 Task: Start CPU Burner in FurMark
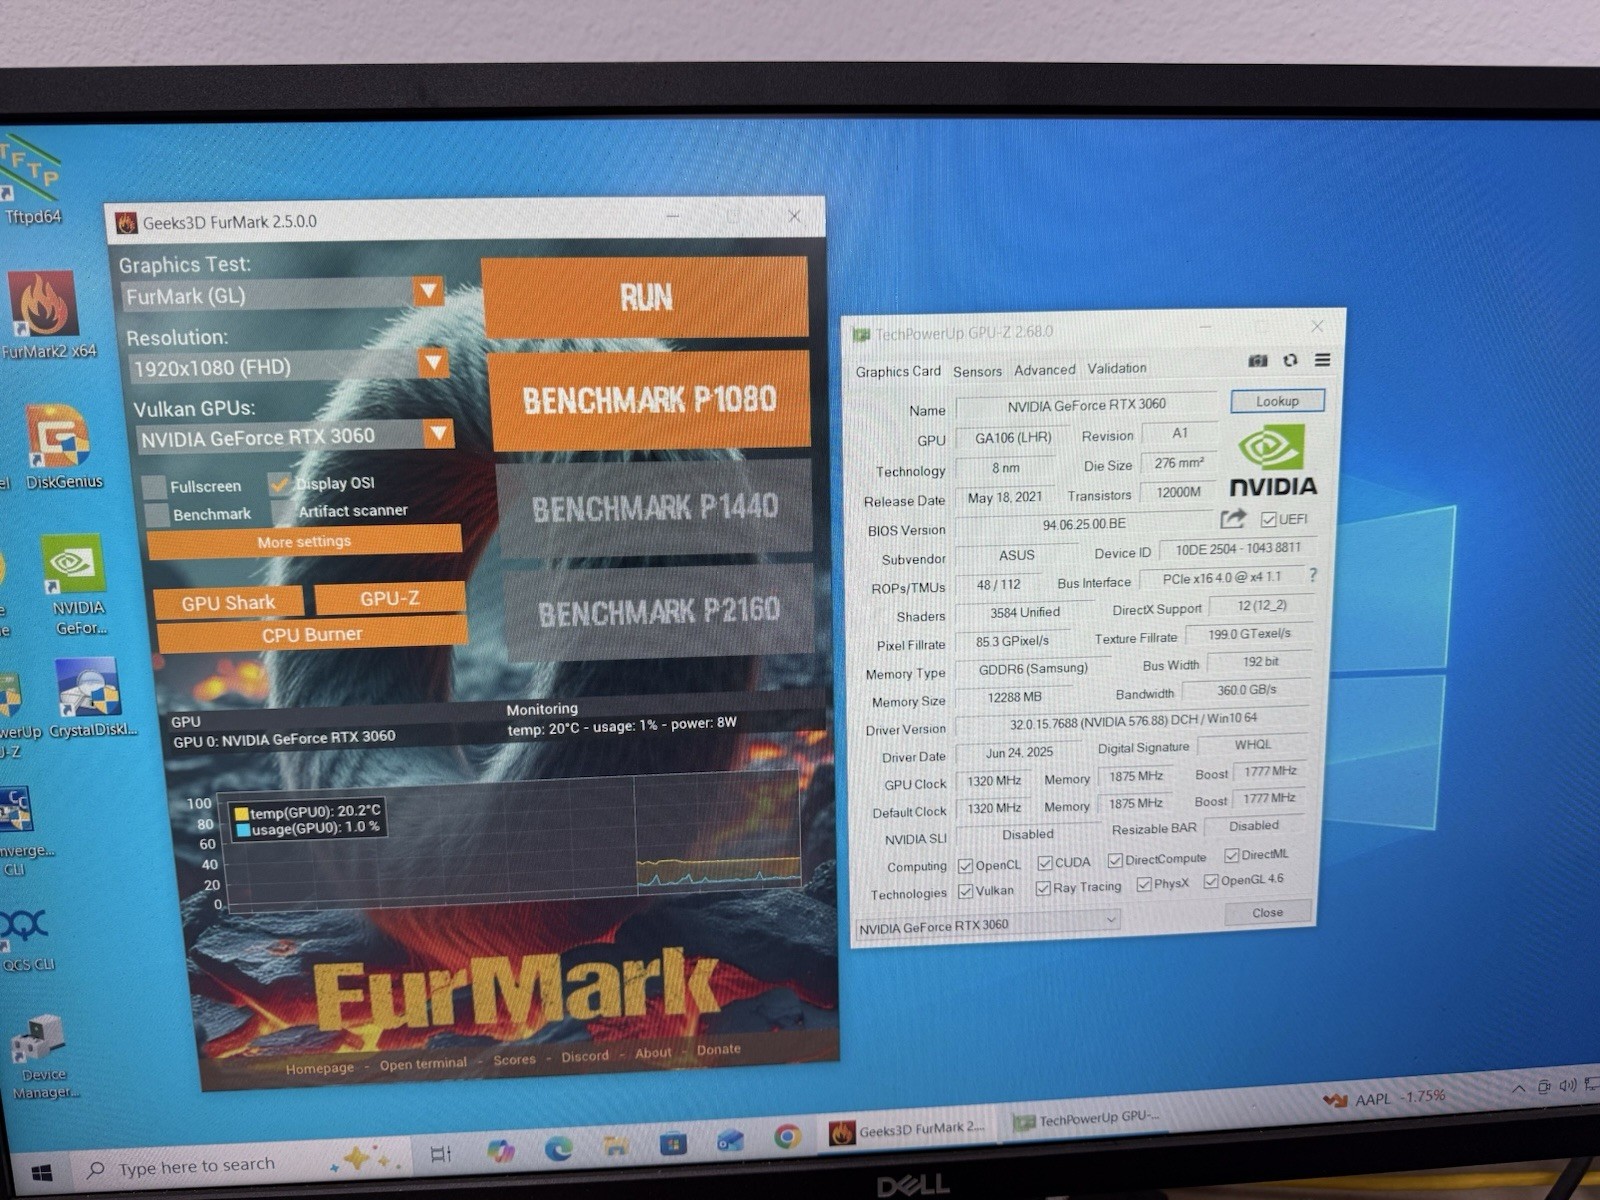pos(312,635)
